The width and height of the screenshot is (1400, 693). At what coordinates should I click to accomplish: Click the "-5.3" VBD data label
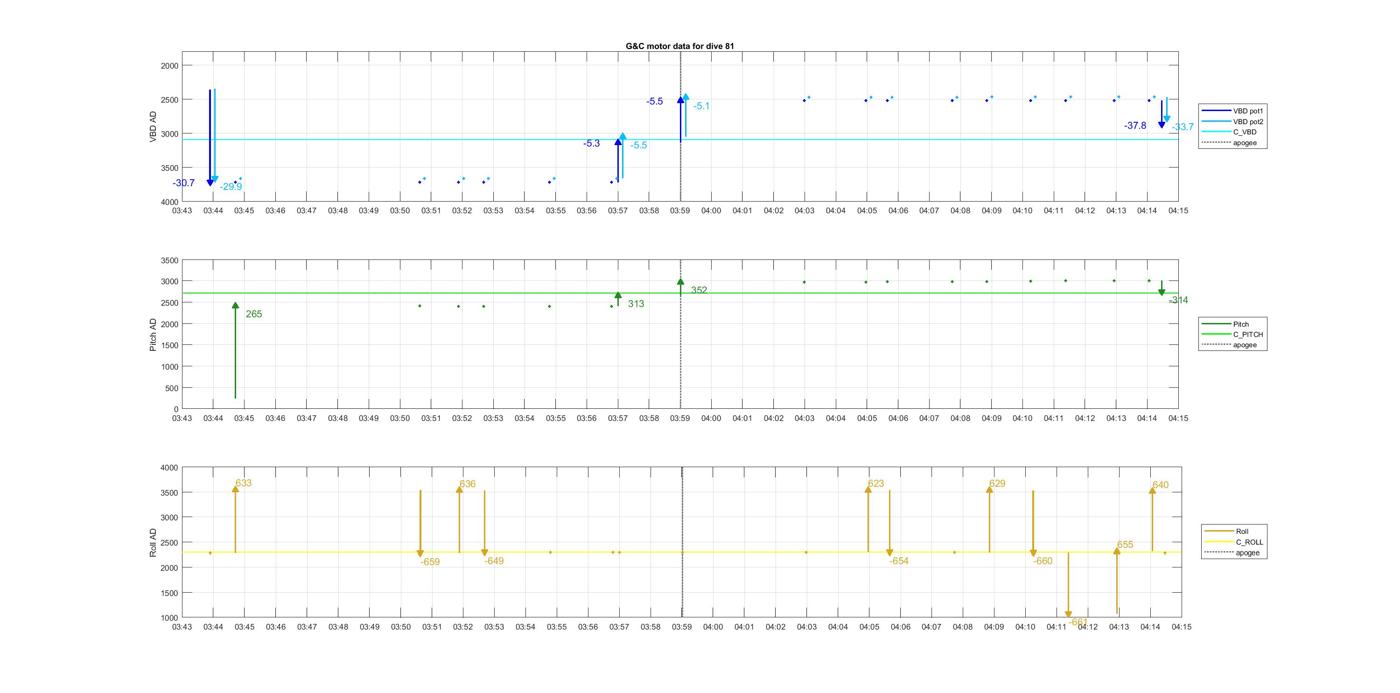click(x=592, y=144)
